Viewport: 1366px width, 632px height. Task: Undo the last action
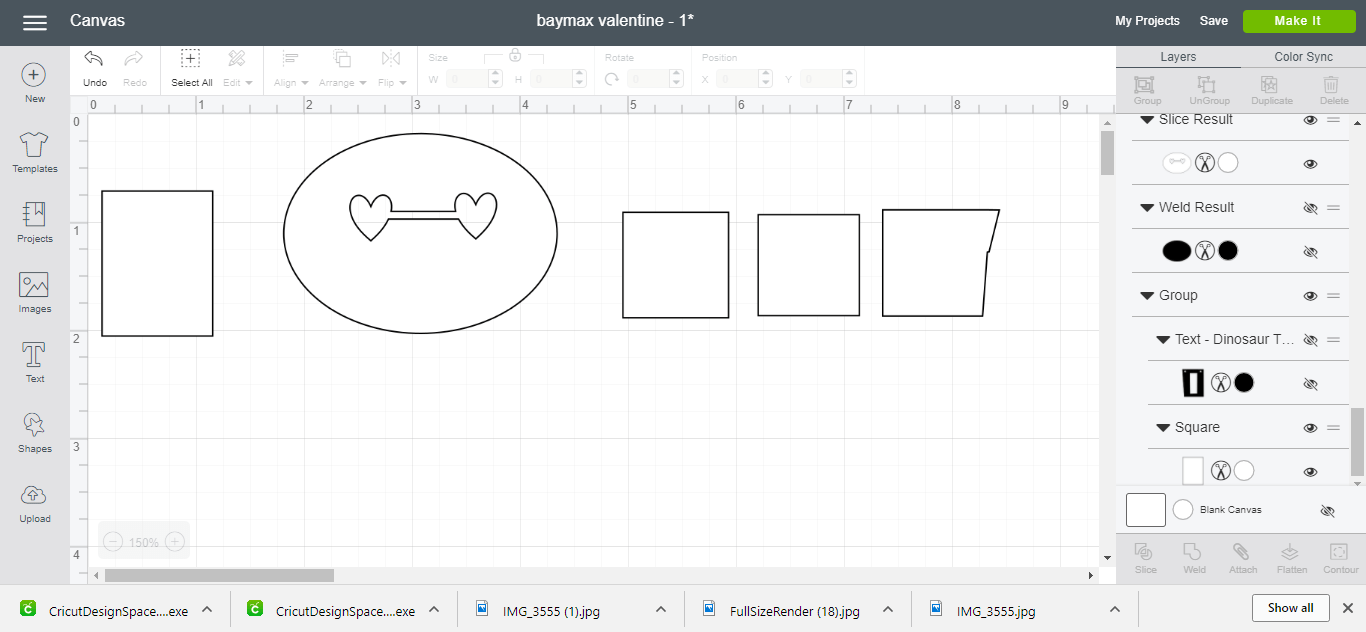pyautogui.click(x=95, y=69)
